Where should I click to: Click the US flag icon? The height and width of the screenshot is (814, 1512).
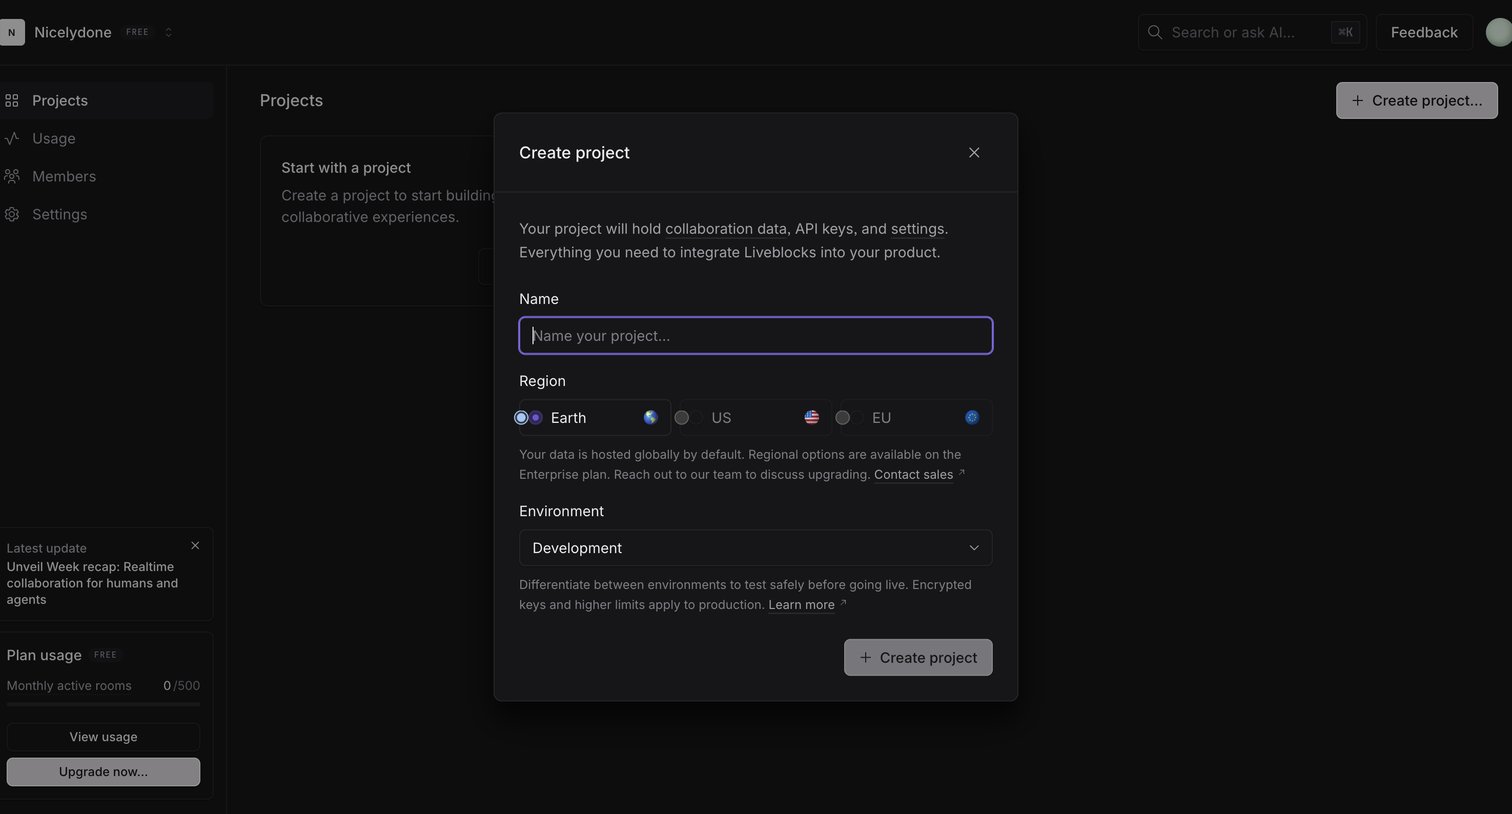pos(811,418)
